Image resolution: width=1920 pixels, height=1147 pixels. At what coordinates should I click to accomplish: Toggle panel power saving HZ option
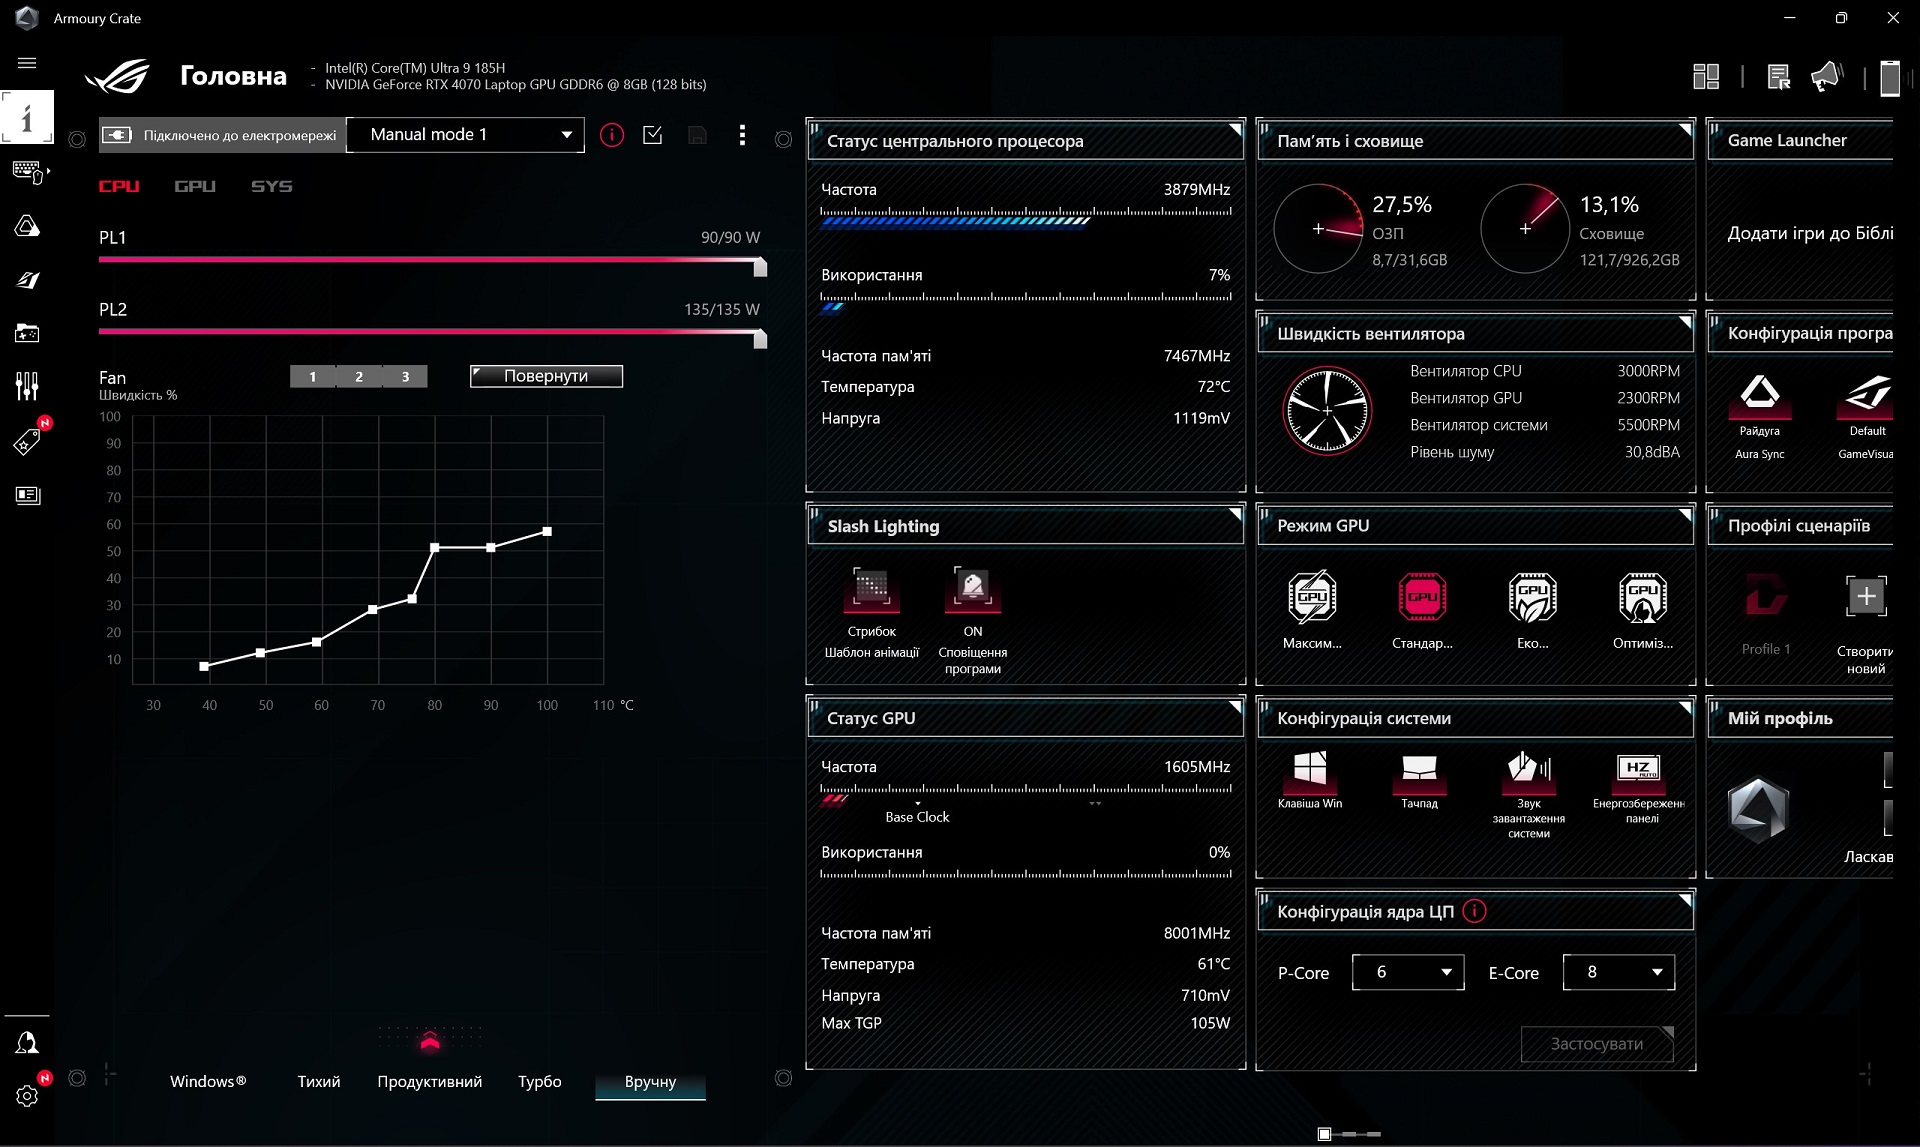[x=1638, y=768]
